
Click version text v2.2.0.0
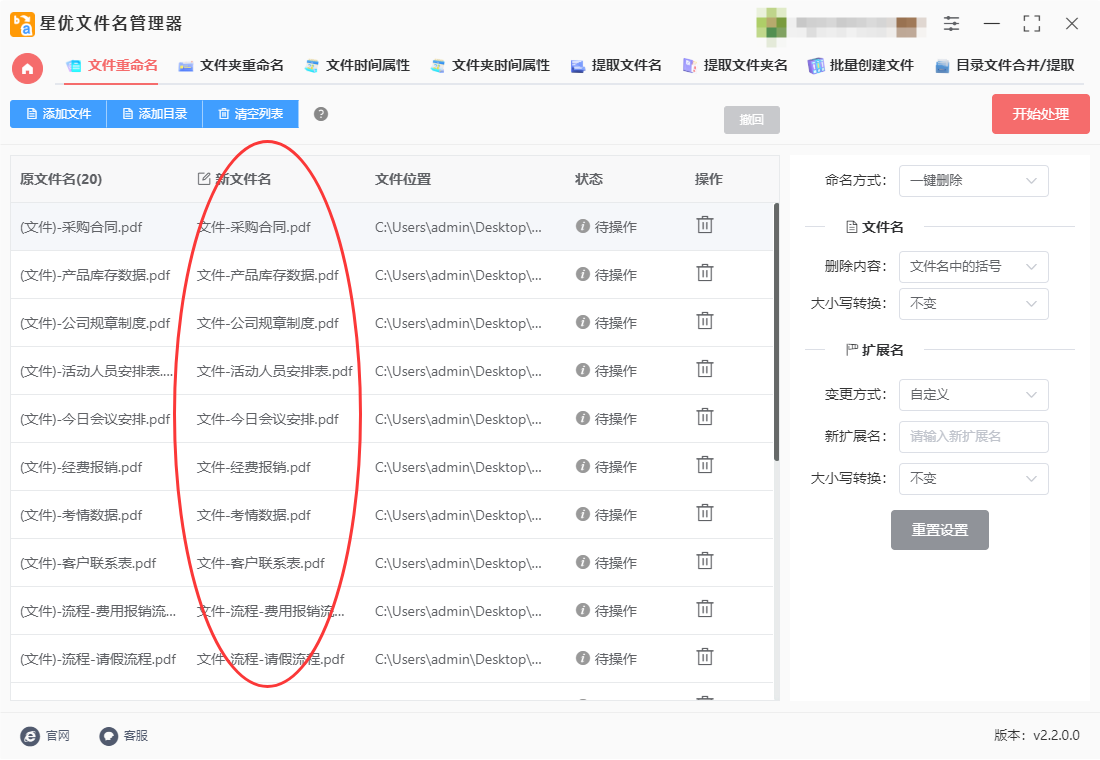pyautogui.click(x=1056, y=735)
